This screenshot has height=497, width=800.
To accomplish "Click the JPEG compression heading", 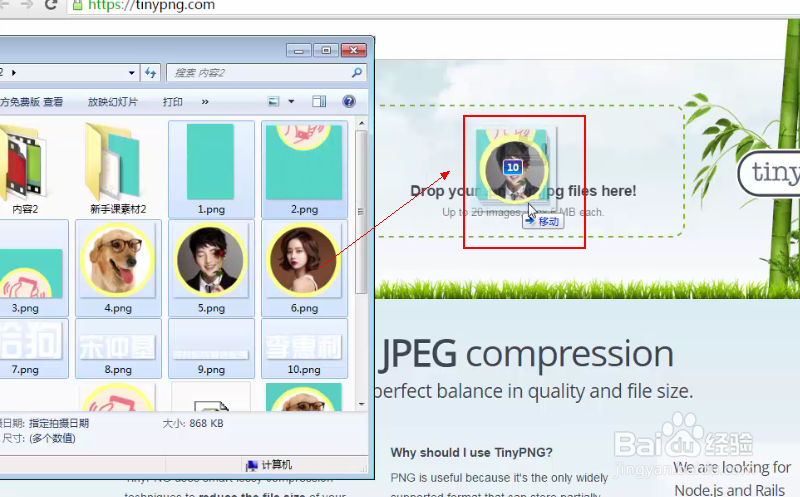I will coord(526,353).
